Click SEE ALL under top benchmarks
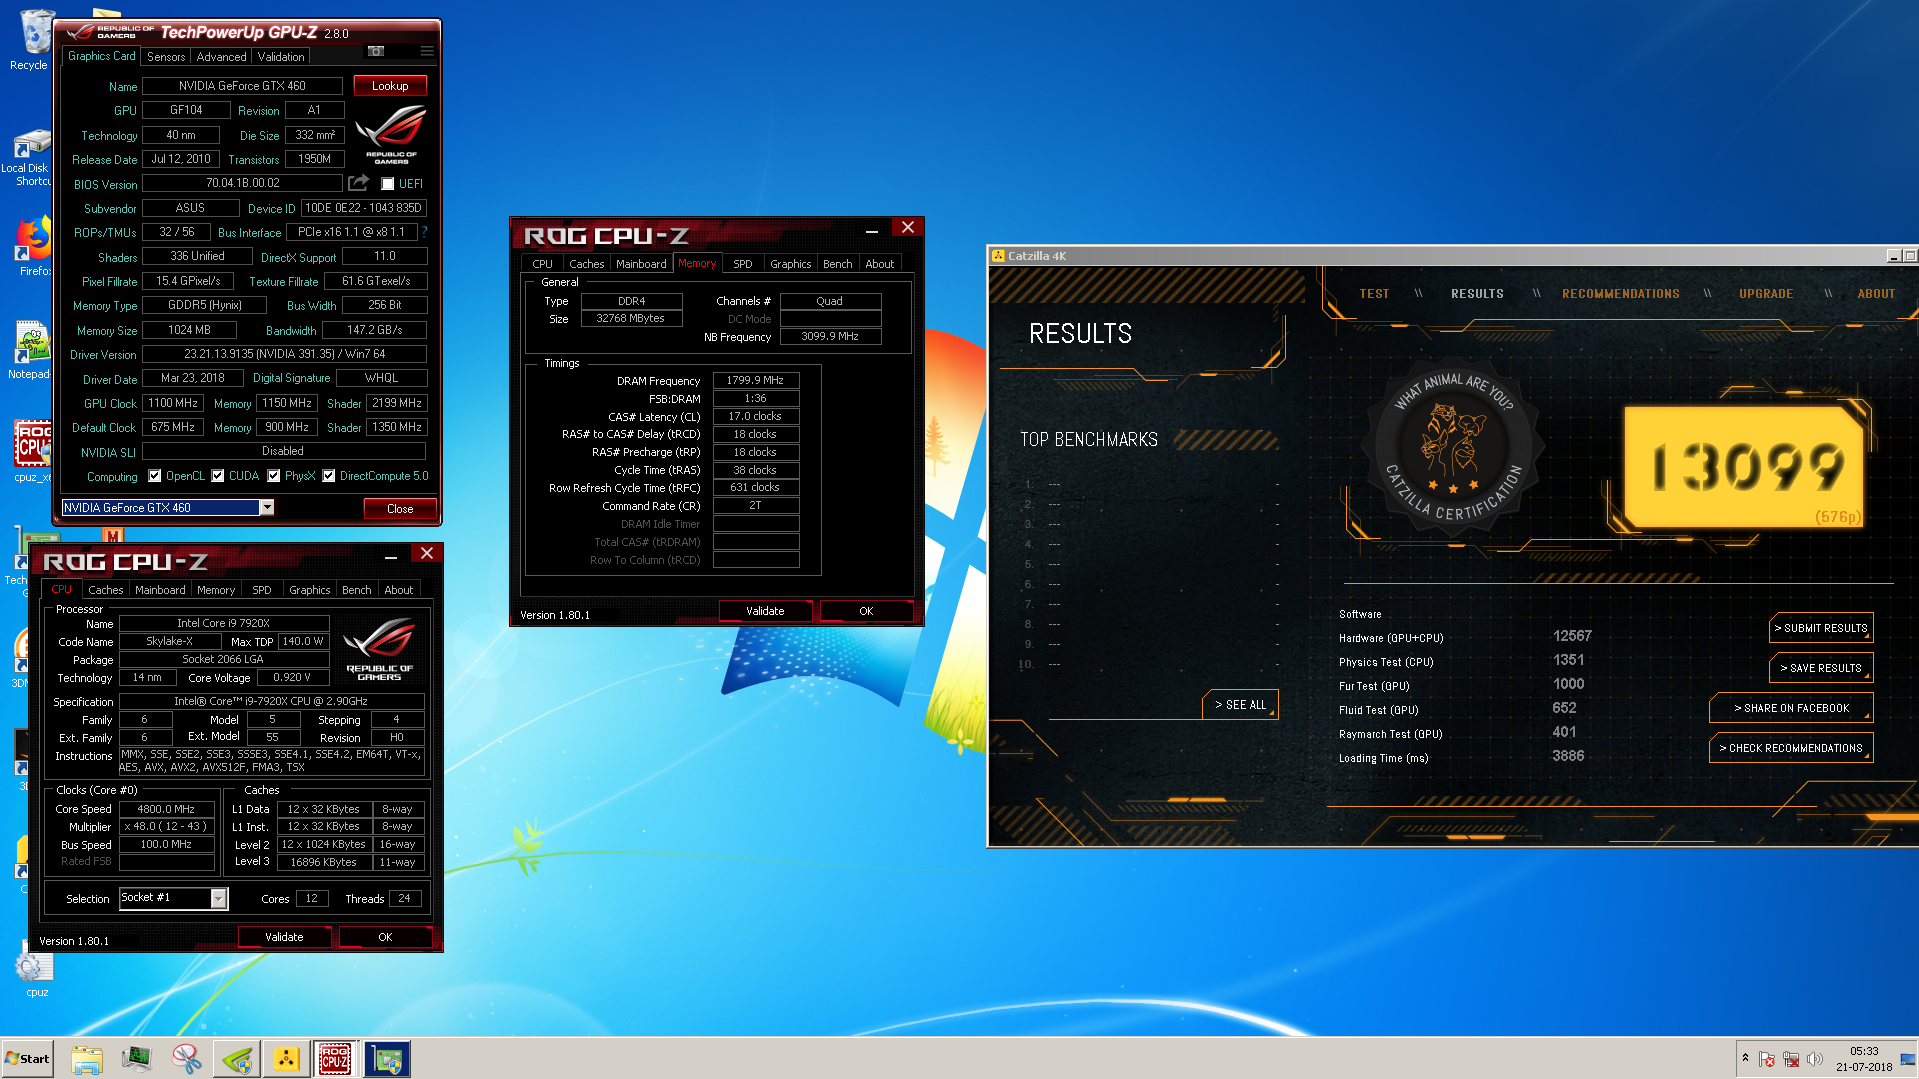Image resolution: width=1919 pixels, height=1079 pixels. (x=1240, y=705)
